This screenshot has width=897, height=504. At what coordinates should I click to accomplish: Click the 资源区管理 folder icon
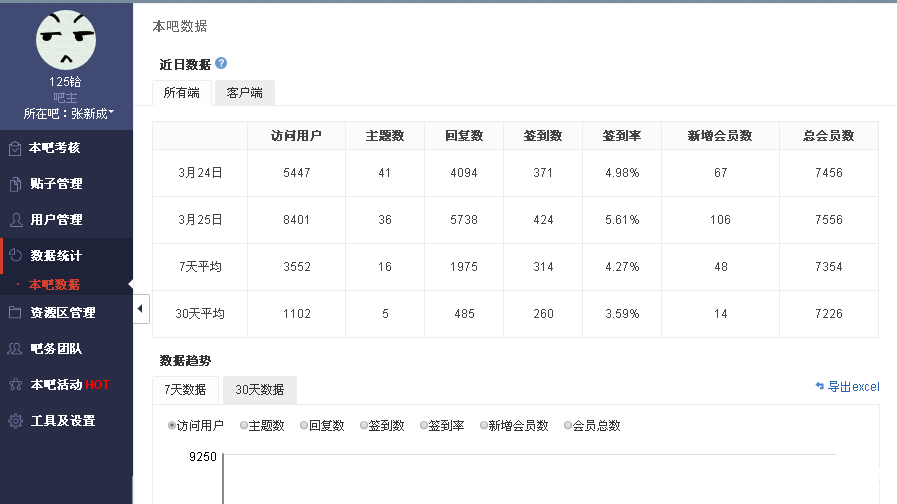[x=15, y=313]
